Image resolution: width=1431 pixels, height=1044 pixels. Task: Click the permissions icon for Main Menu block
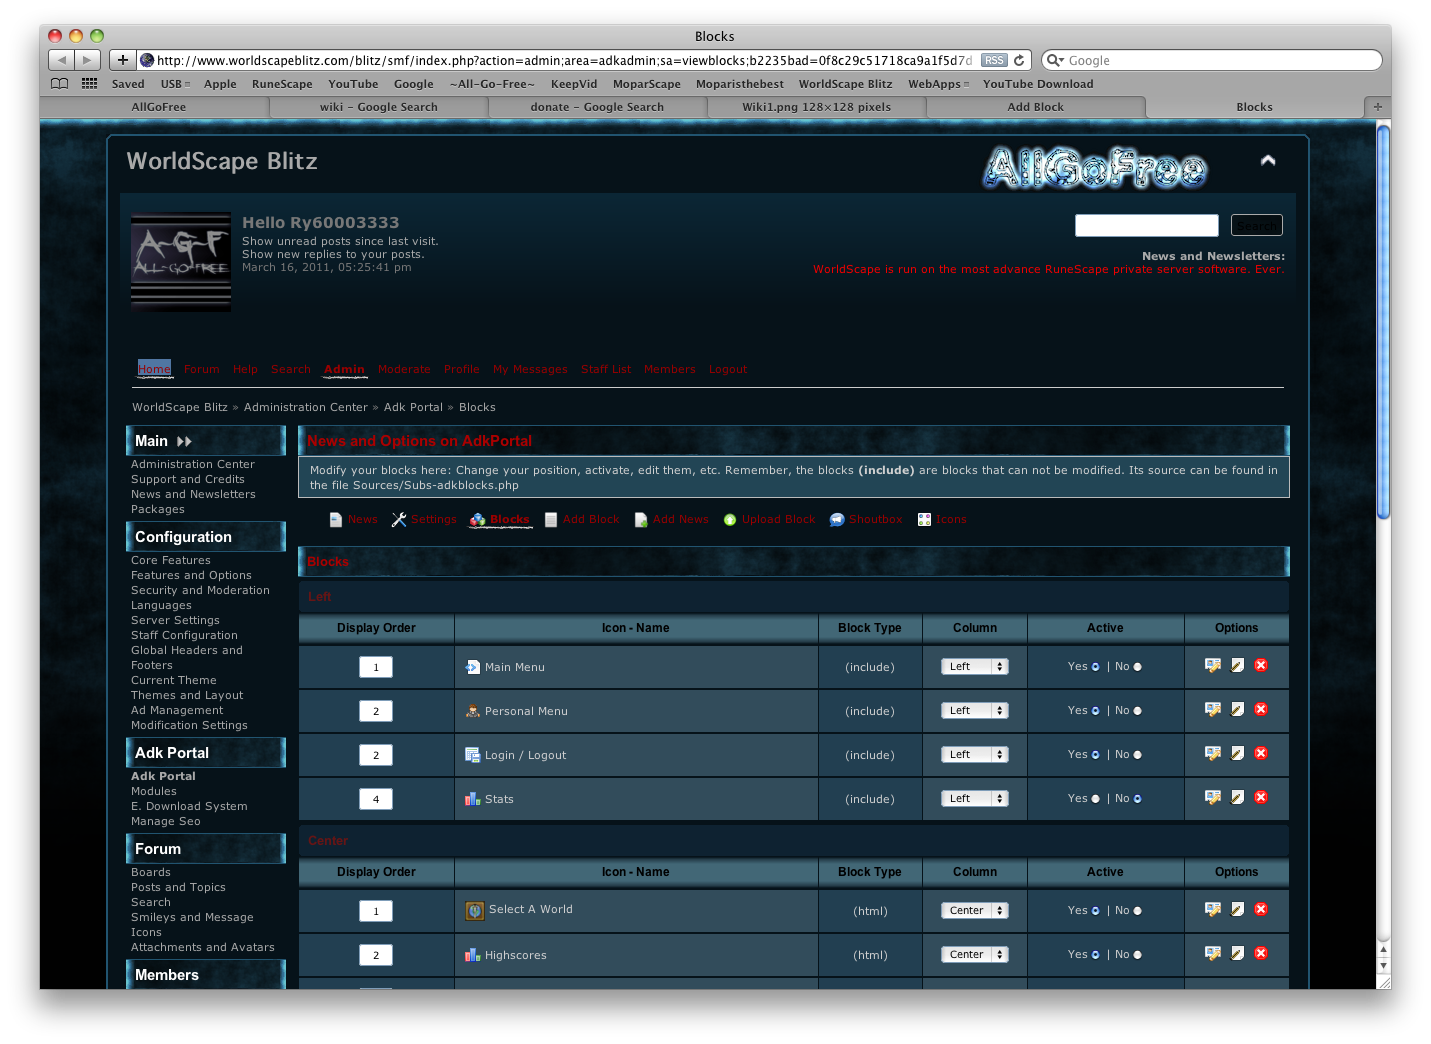[x=1213, y=666]
